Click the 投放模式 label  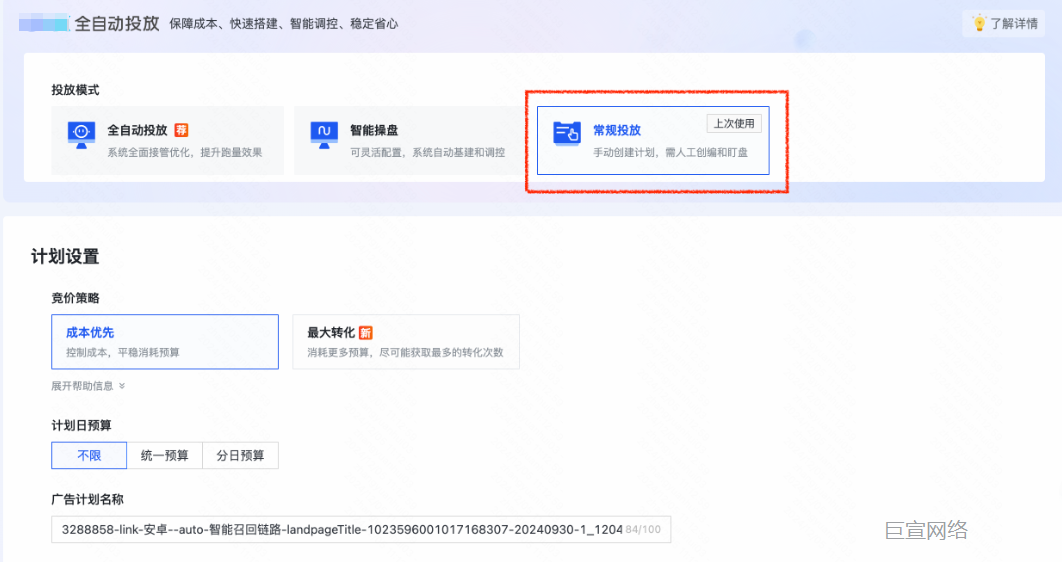75,90
